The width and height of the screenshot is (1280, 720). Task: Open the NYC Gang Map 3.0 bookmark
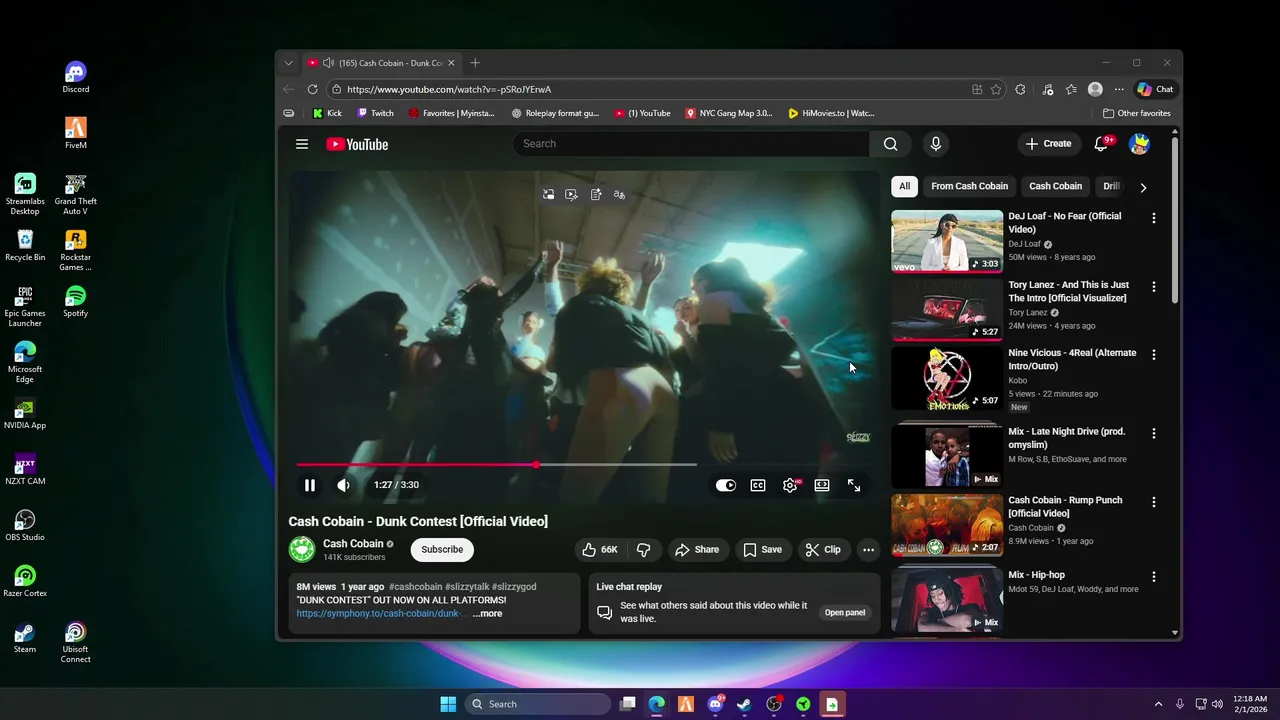pyautogui.click(x=728, y=113)
